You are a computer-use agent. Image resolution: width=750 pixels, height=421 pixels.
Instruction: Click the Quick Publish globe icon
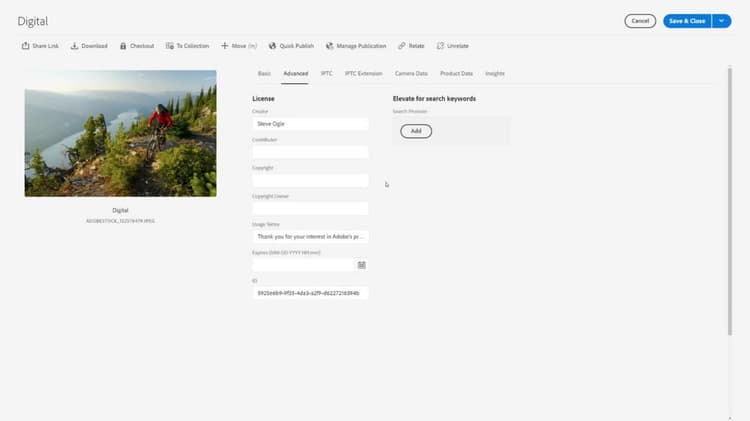pyautogui.click(x=272, y=46)
